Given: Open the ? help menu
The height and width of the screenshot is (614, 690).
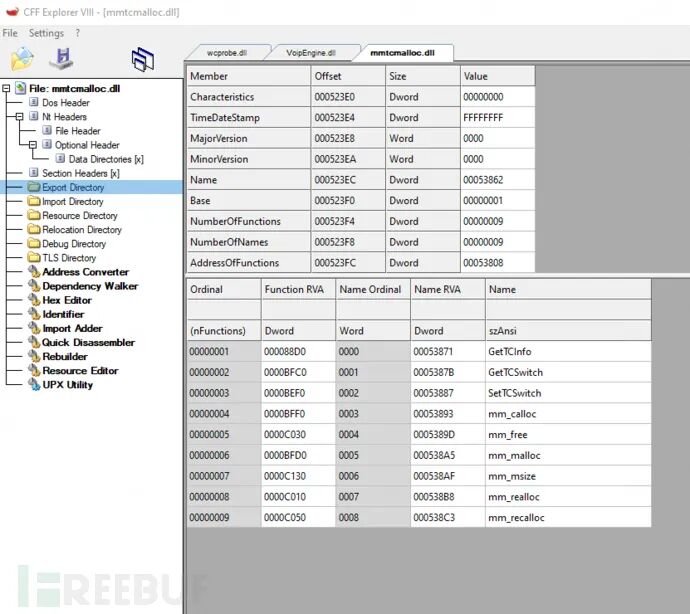Looking at the screenshot, I should pyautogui.click(x=77, y=33).
